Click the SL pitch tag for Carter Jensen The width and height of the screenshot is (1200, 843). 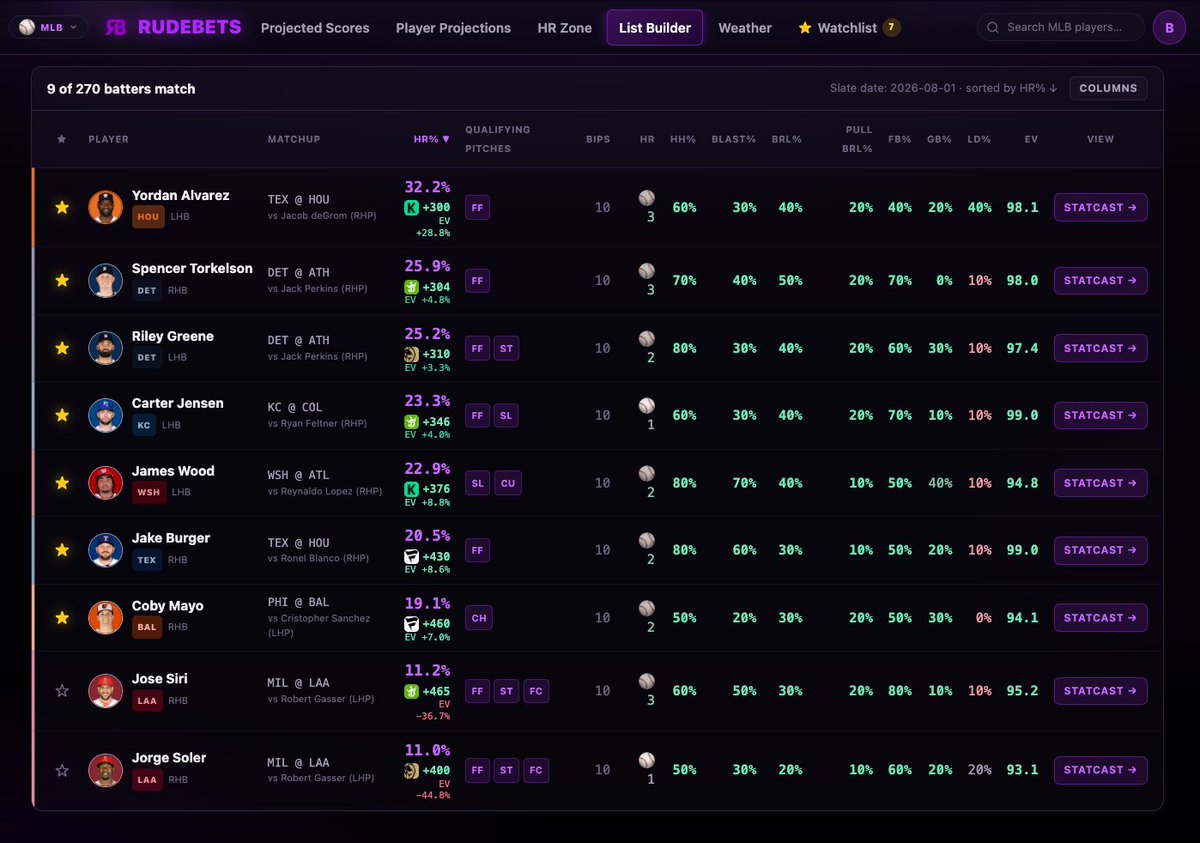pos(506,415)
